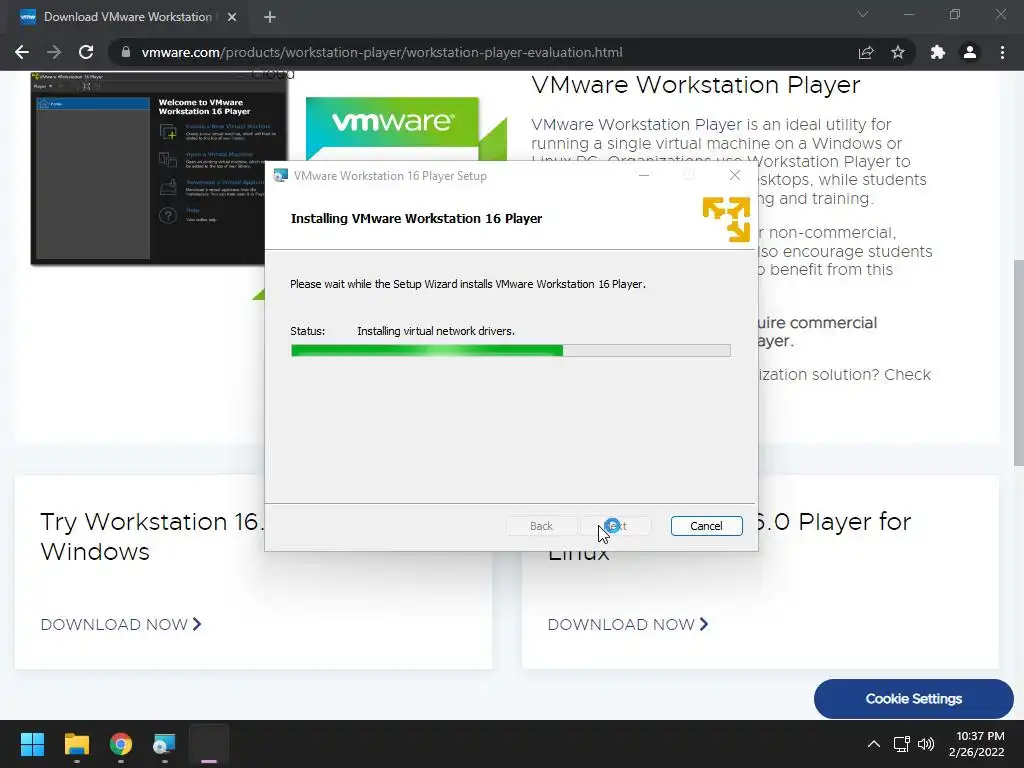The height and width of the screenshot is (768, 1024).
Task: Click the browser back arrow
Action: pos(22,52)
